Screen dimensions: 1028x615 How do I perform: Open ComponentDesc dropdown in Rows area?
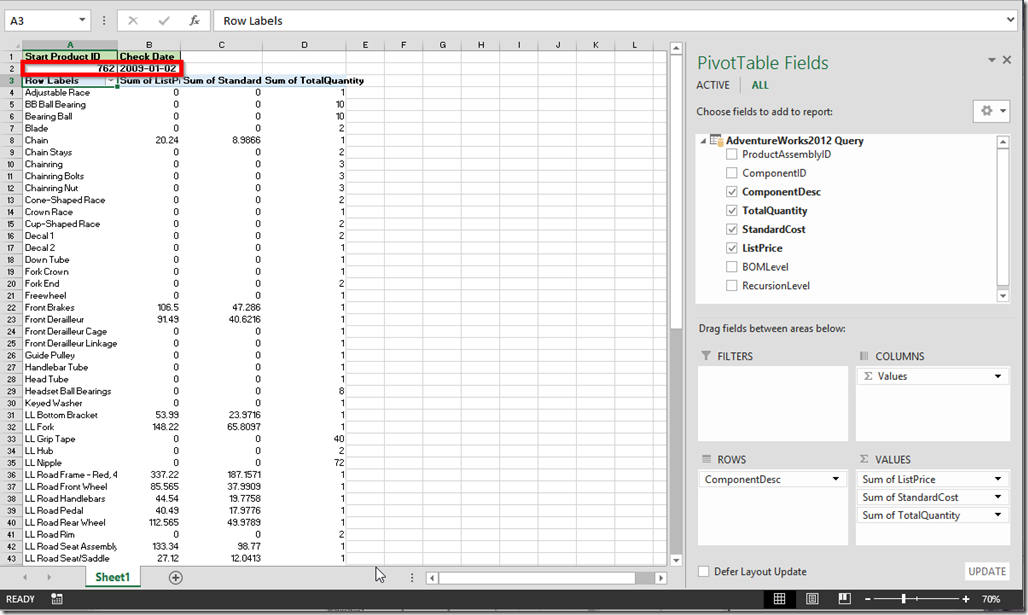tap(836, 479)
